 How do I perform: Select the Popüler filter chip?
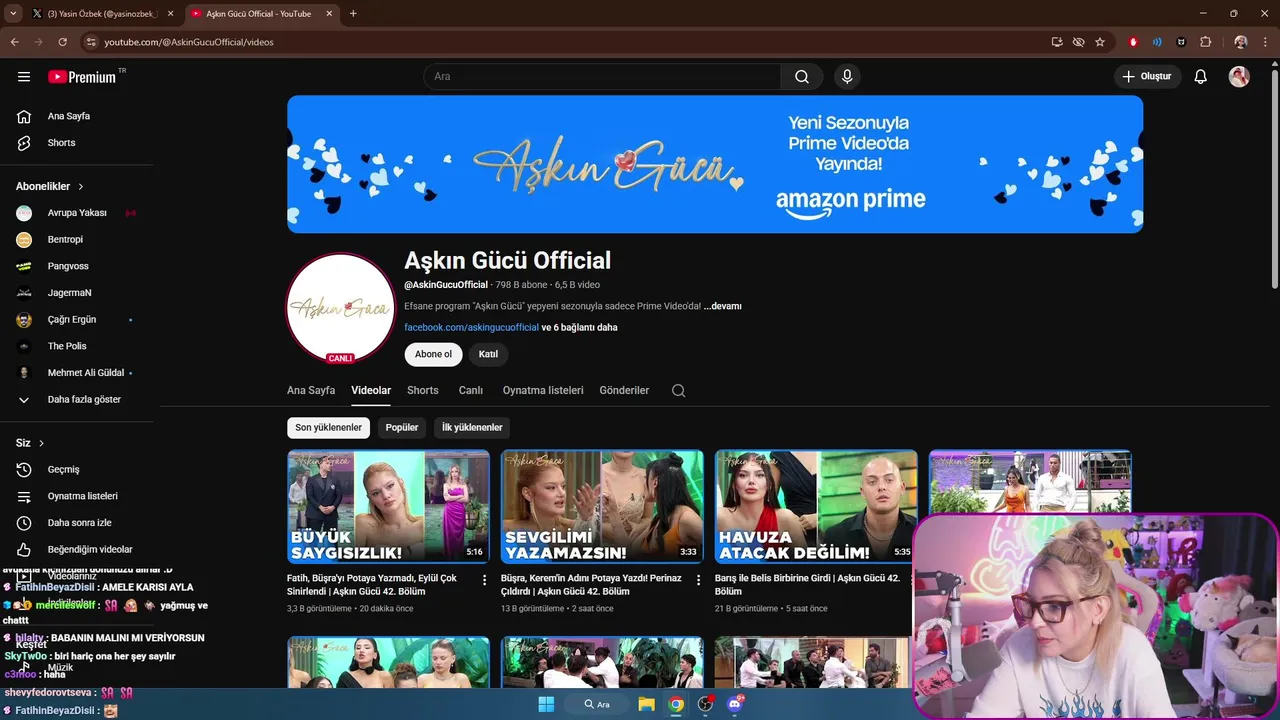[402, 427]
